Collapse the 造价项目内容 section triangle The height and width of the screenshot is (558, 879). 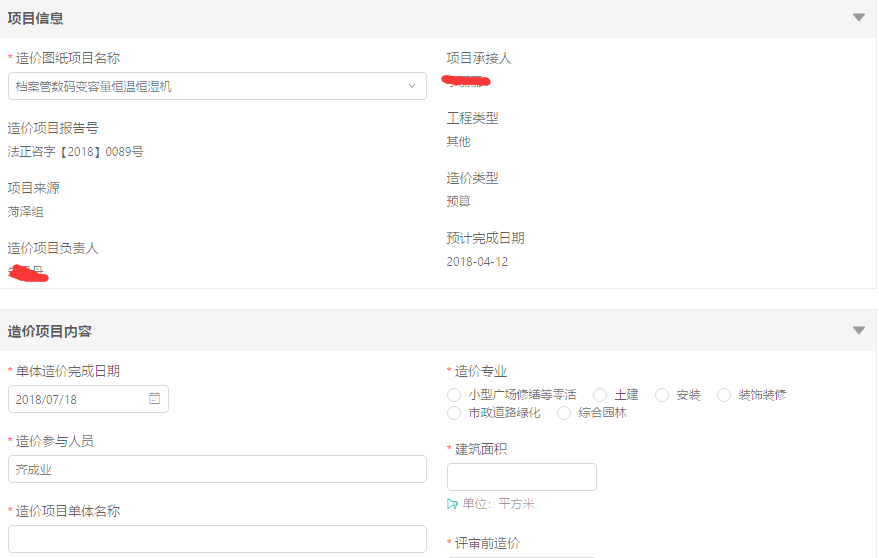point(858,330)
